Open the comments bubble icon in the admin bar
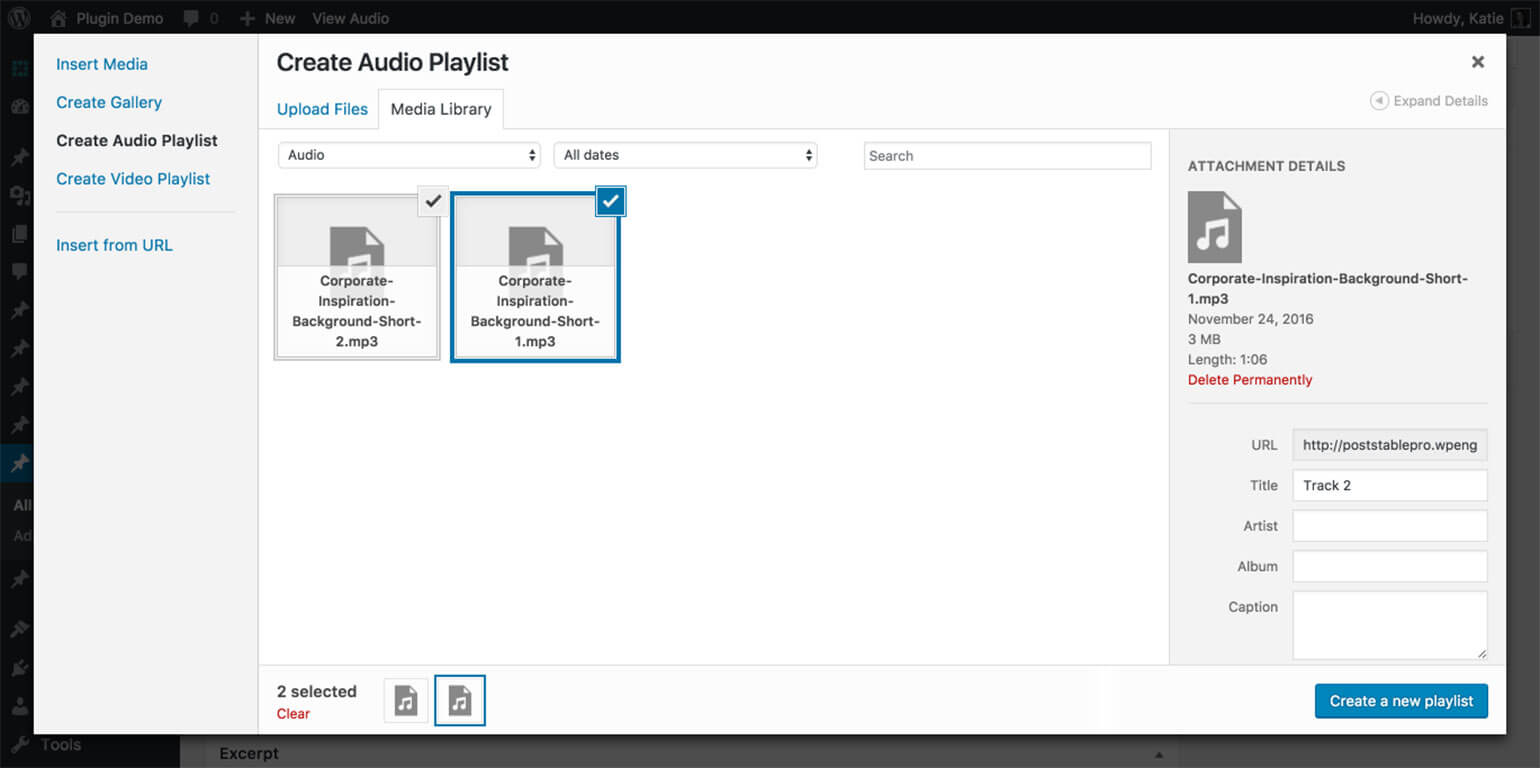The image size is (1540, 768). click(190, 17)
